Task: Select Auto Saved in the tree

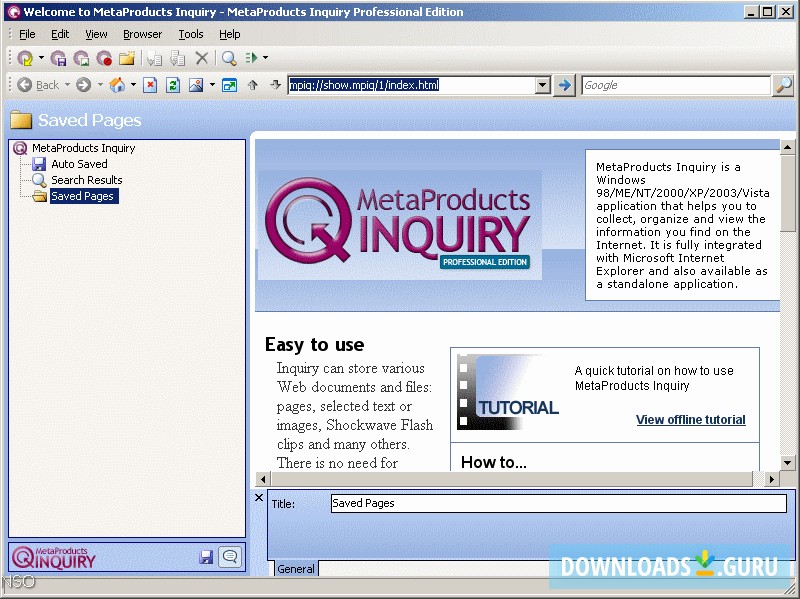Action: pyautogui.click(x=79, y=164)
